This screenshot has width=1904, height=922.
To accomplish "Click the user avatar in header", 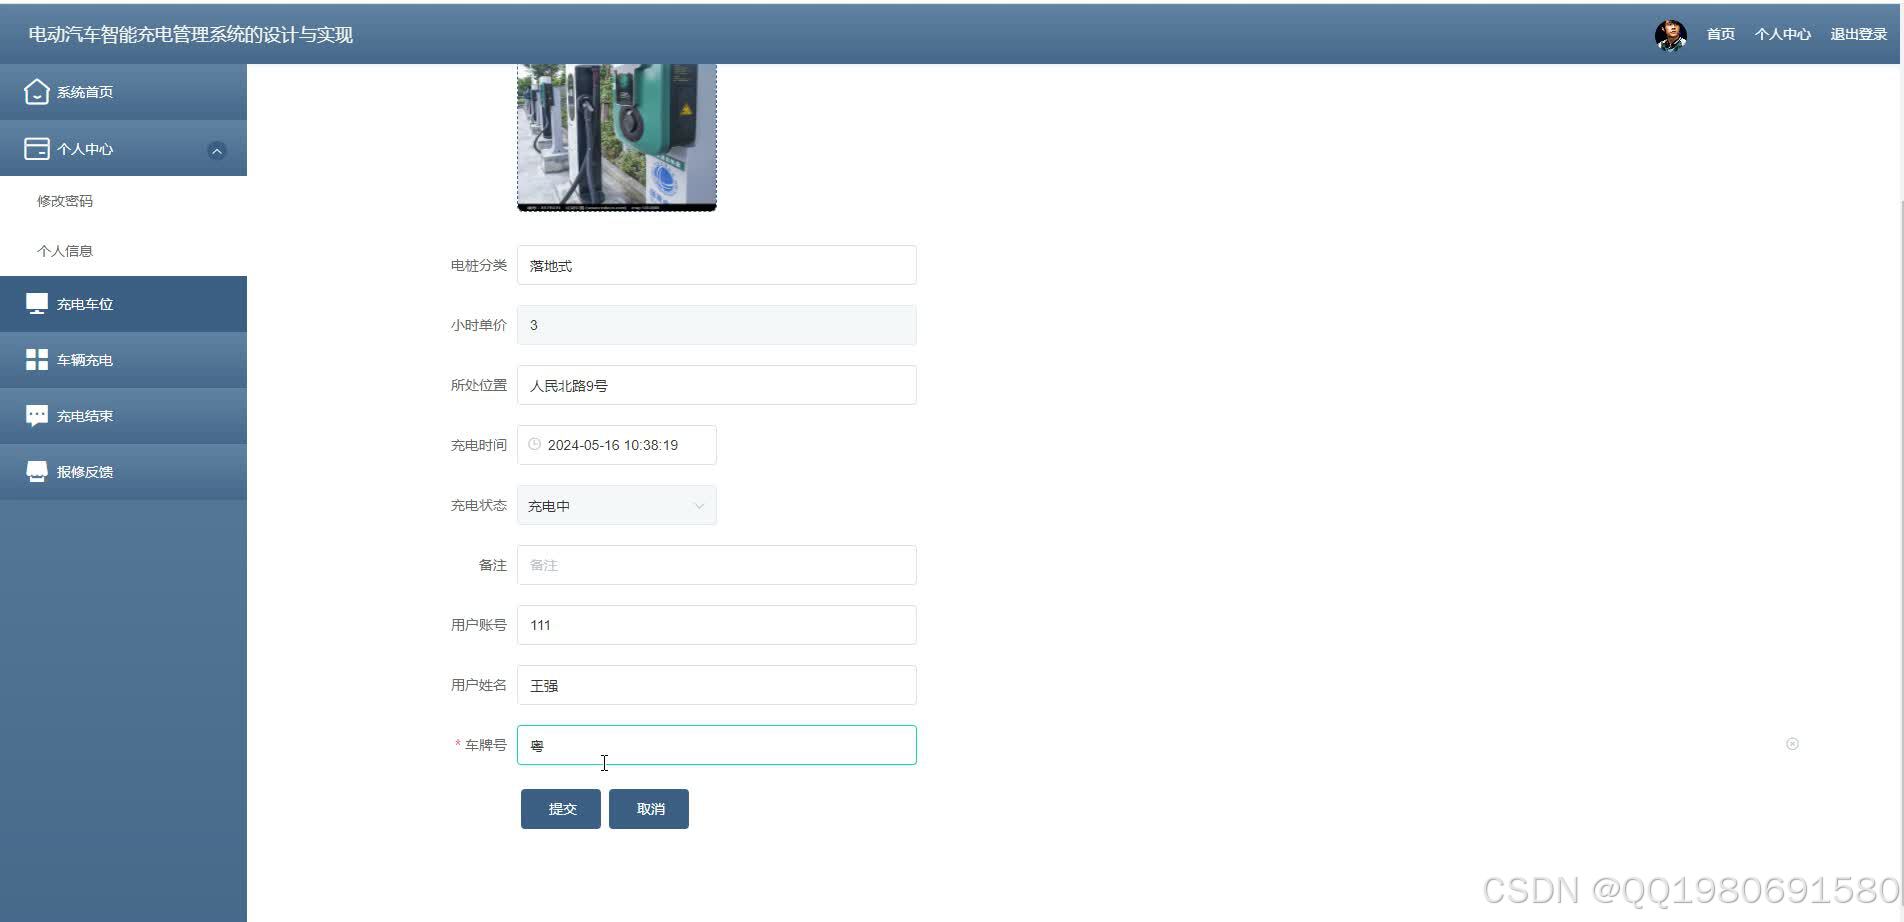I will [x=1670, y=35].
